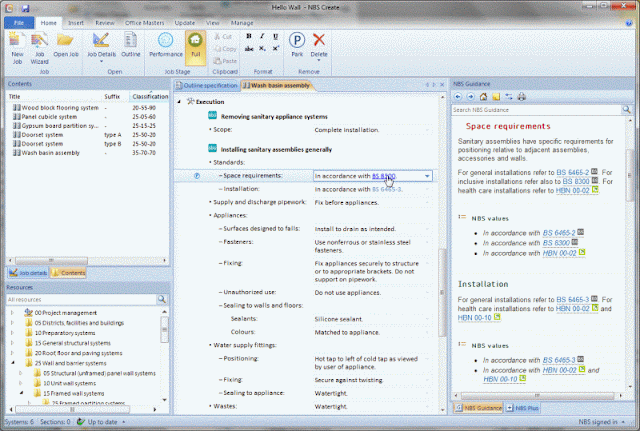Viewport: 640px width, 431px height.
Task: Switch to the Insert ribbon tab
Action: click(76, 23)
